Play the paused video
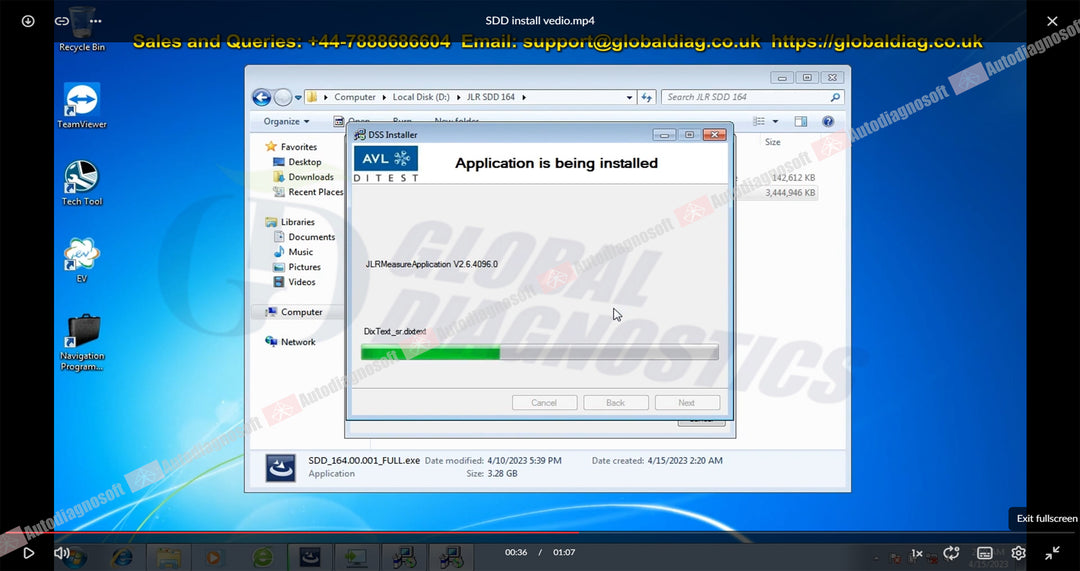This screenshot has height=571, width=1080. pos(28,552)
